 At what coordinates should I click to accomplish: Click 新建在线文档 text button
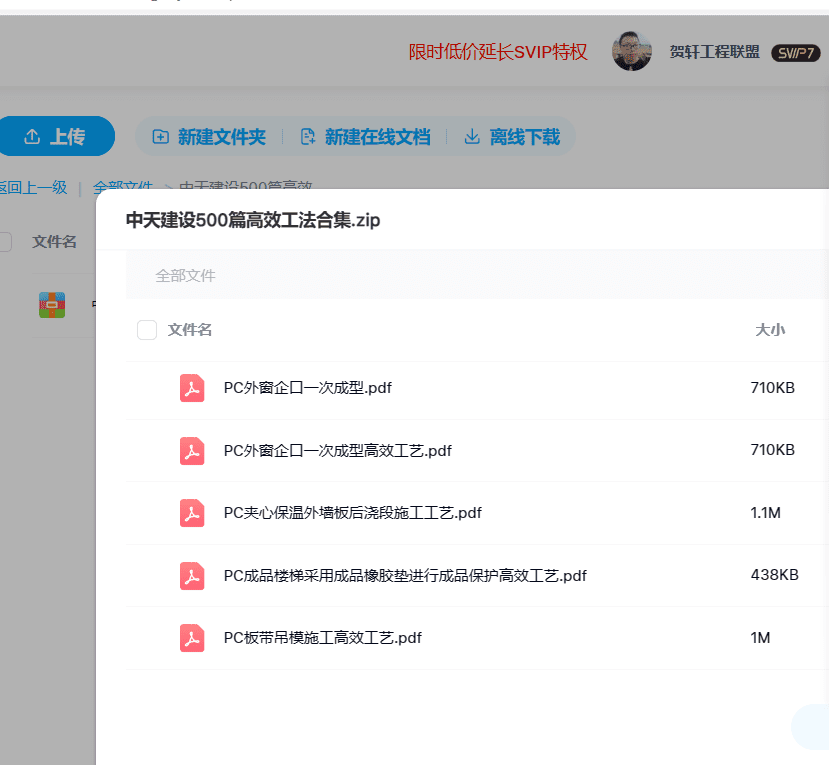click(377, 137)
